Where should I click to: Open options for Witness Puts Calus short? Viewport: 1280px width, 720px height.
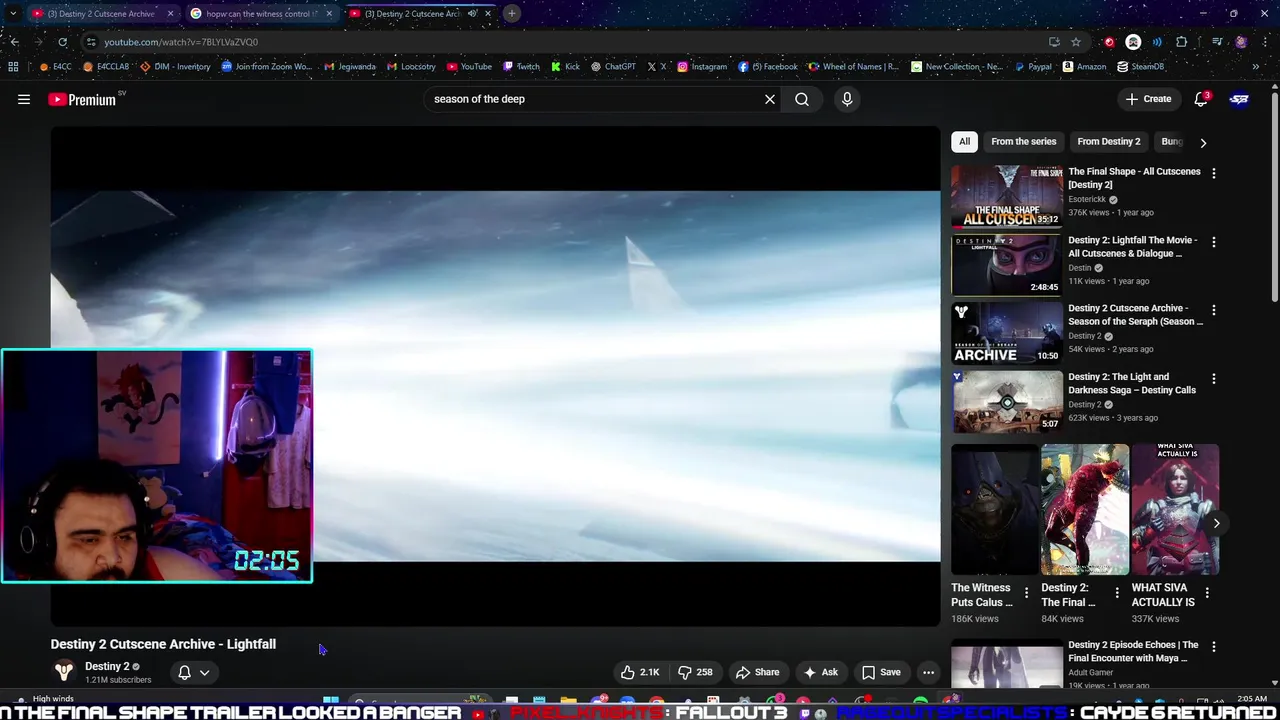pos(1026,593)
